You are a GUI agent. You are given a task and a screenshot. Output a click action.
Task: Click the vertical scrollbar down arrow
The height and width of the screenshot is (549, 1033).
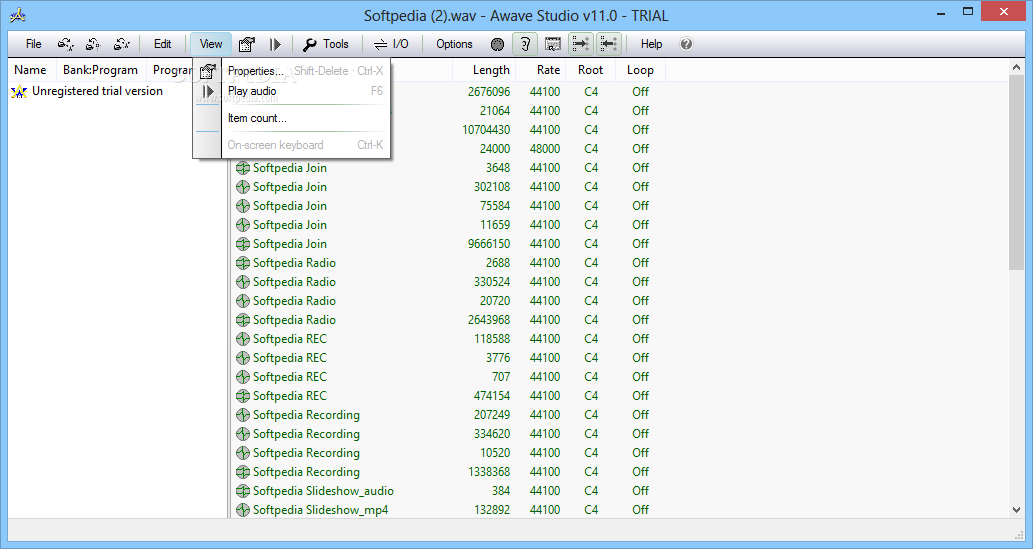(x=1016, y=509)
